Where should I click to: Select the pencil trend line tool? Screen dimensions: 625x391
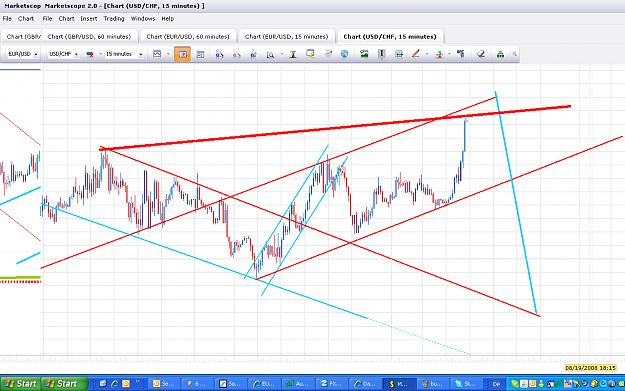pyautogui.click(x=415, y=54)
